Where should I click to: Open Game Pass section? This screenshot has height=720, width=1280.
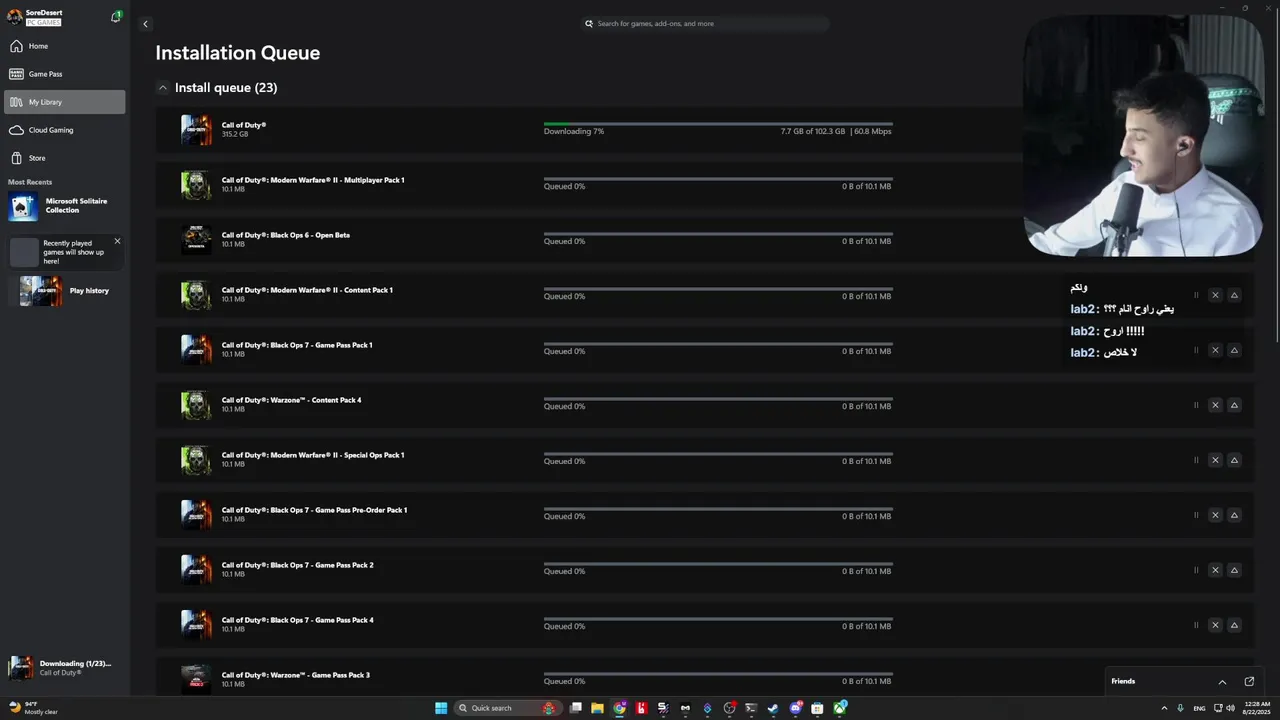64,74
